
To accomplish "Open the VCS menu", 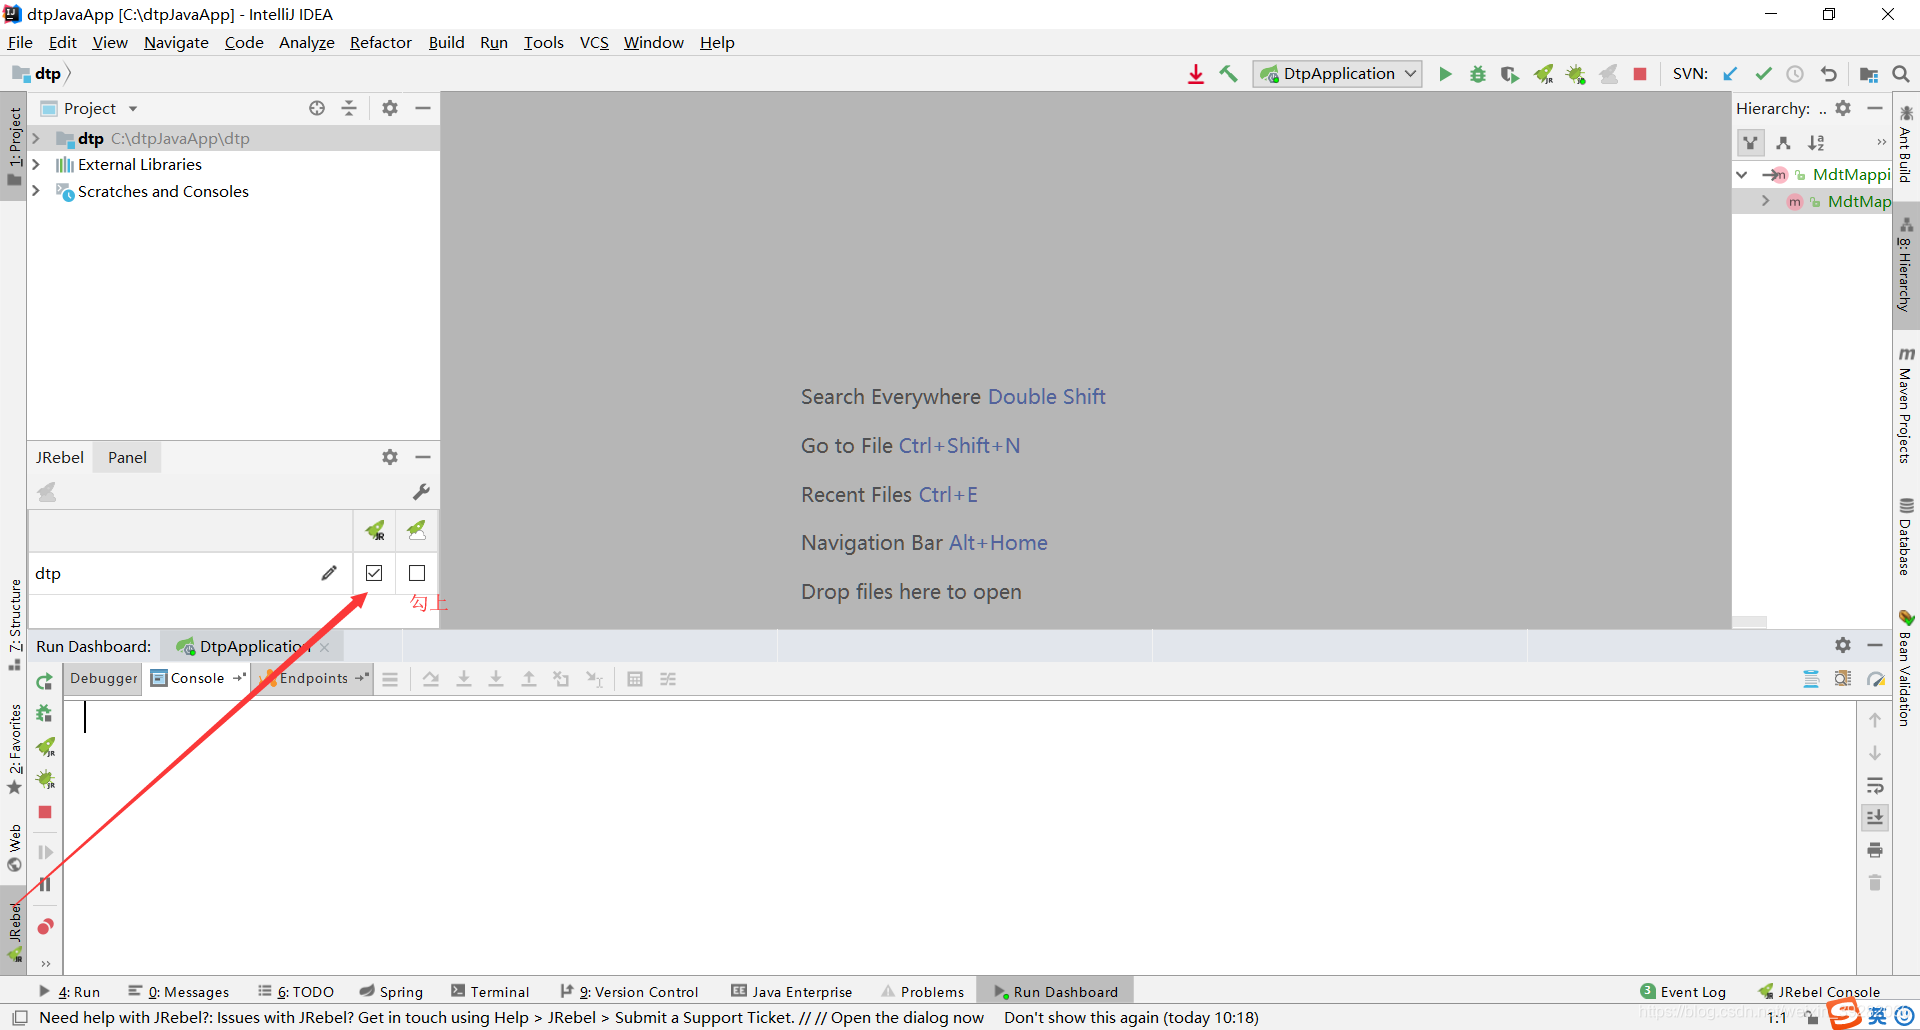I will point(594,42).
